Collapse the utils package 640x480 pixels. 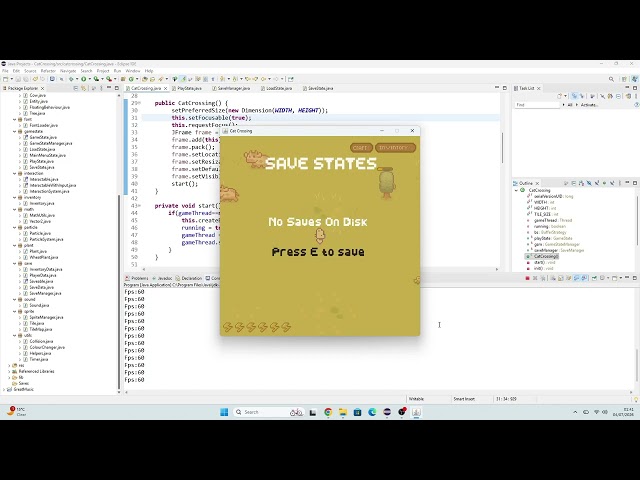click(x=15, y=335)
